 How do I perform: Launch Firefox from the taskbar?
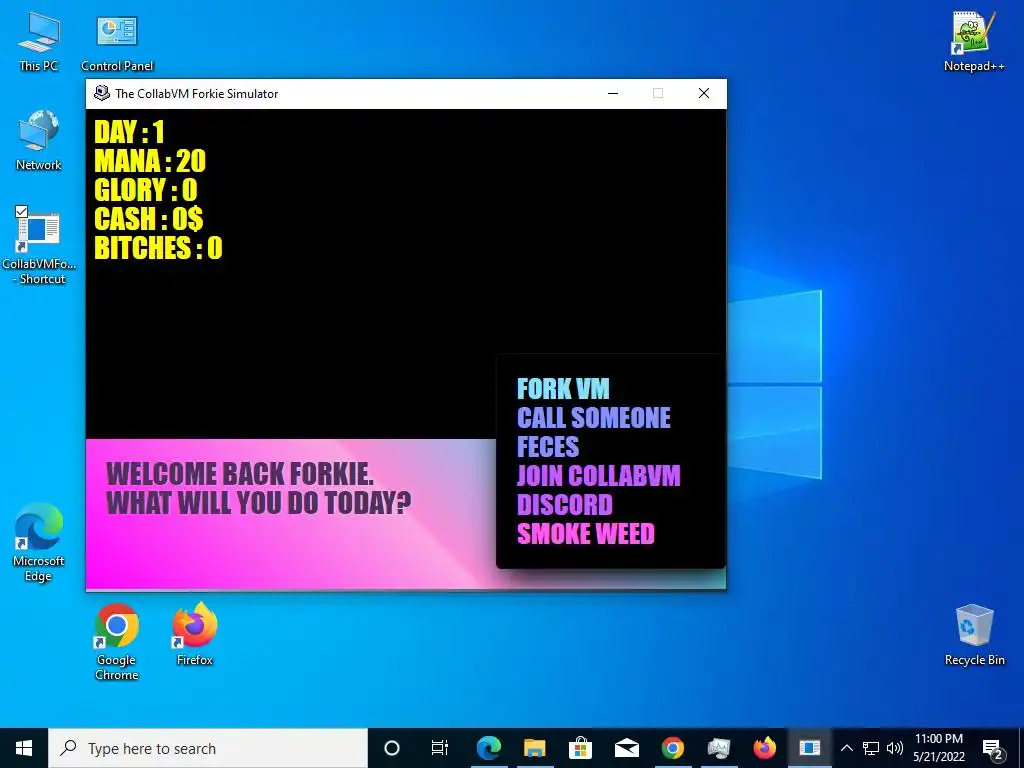pyautogui.click(x=765, y=748)
